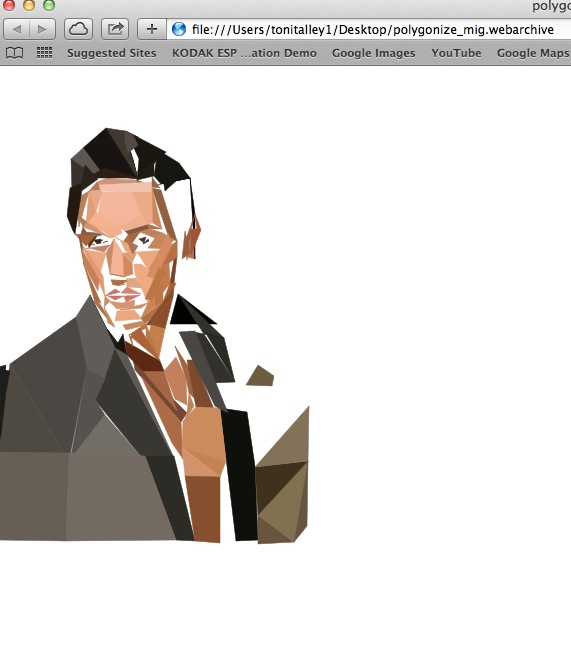Image resolution: width=571 pixels, height=670 pixels.
Task: Open the KODAK ESP Demo bookmark
Action: 244,53
